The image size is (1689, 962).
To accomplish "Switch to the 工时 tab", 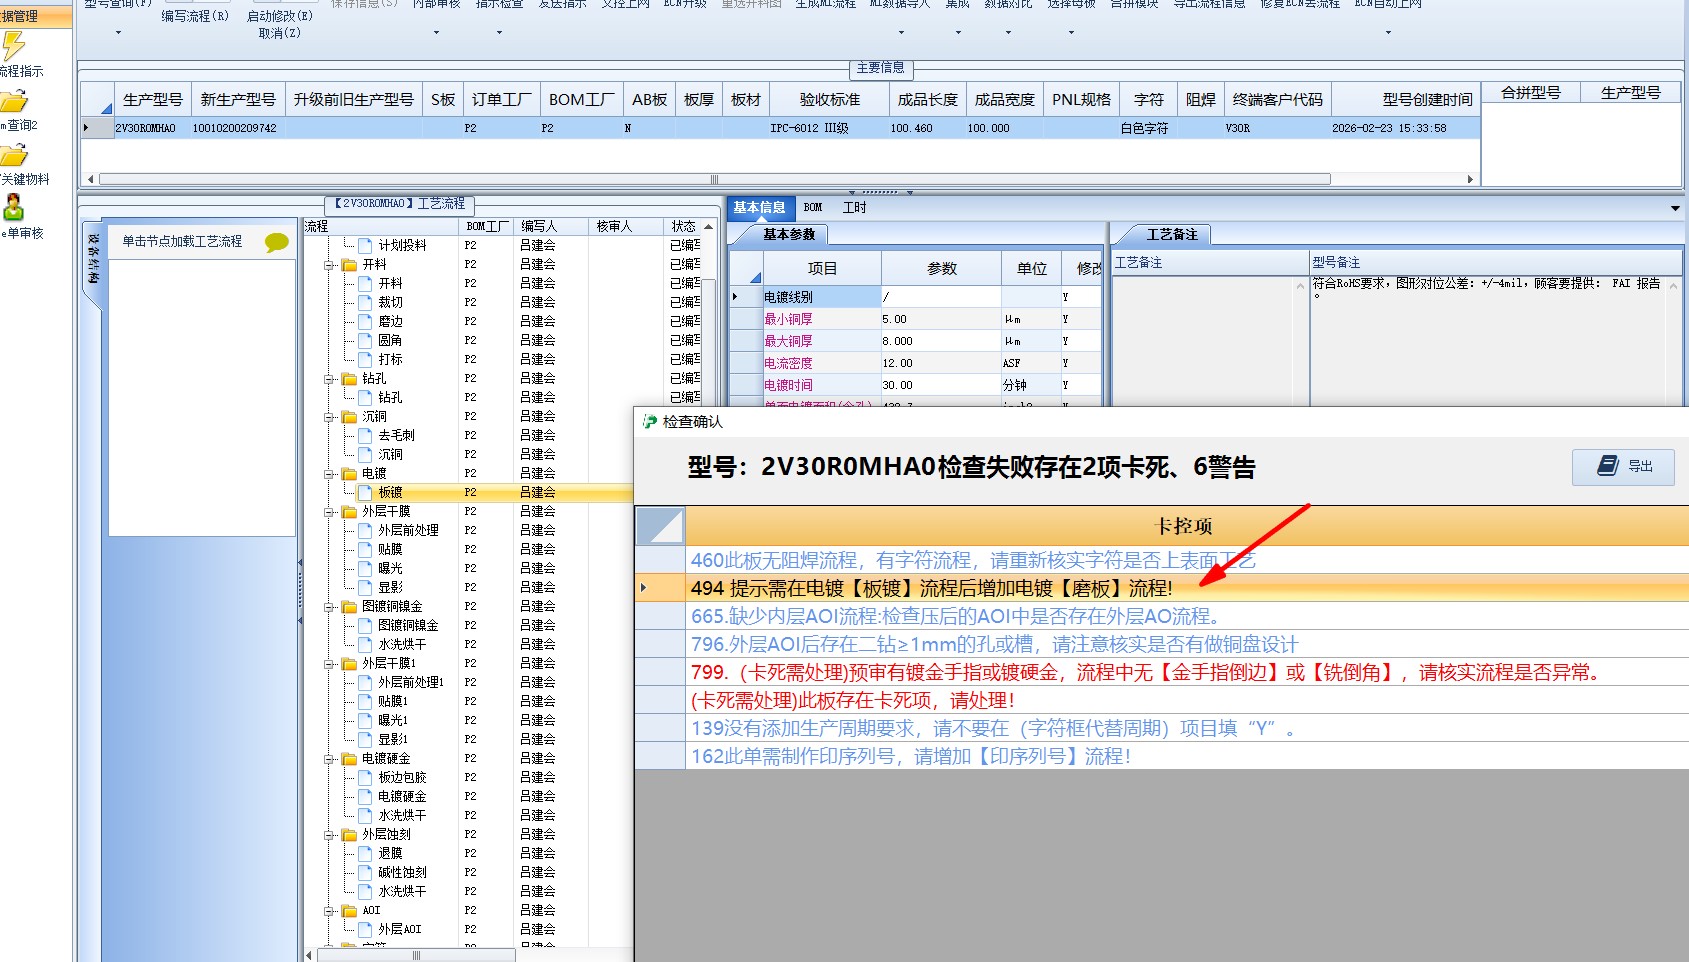I will (x=854, y=208).
